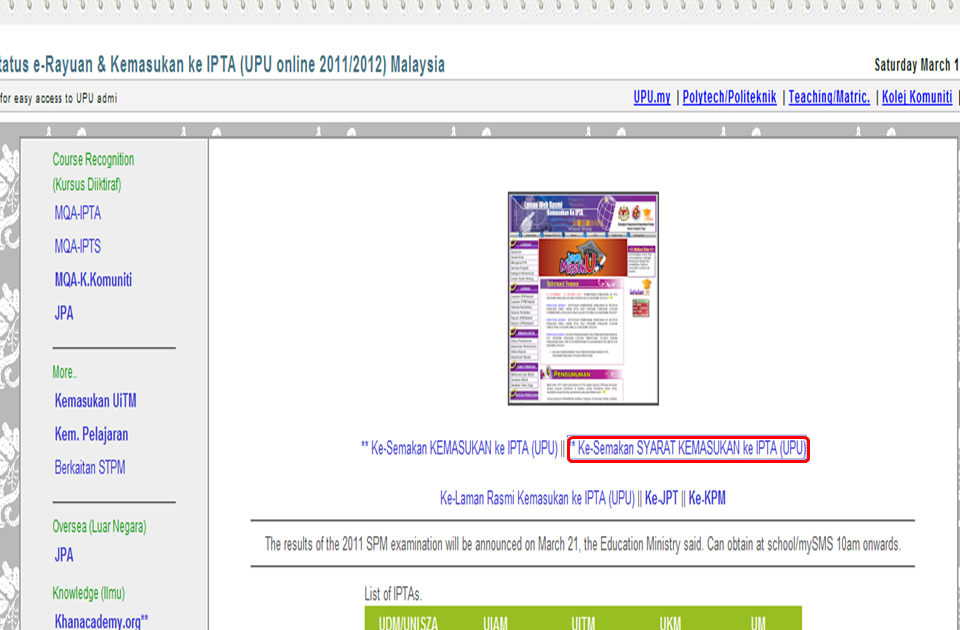Open MQA-IPTA in the sidebar
This screenshot has width=960, height=630.
78,213
